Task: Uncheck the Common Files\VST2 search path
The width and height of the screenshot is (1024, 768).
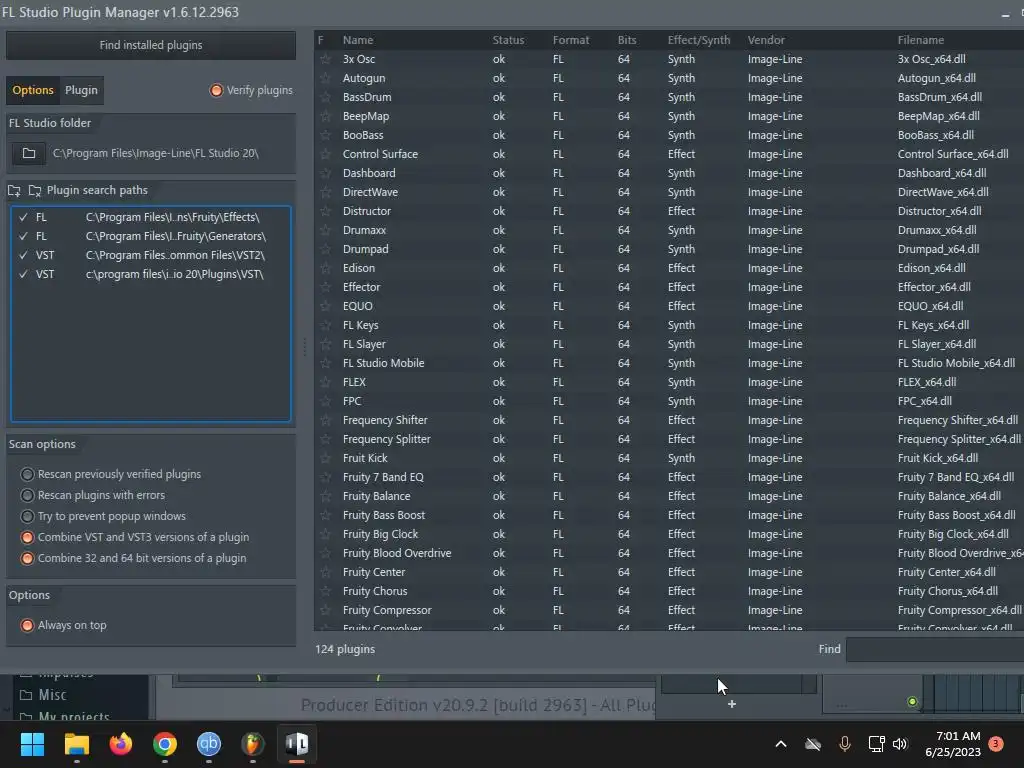Action: coord(24,255)
